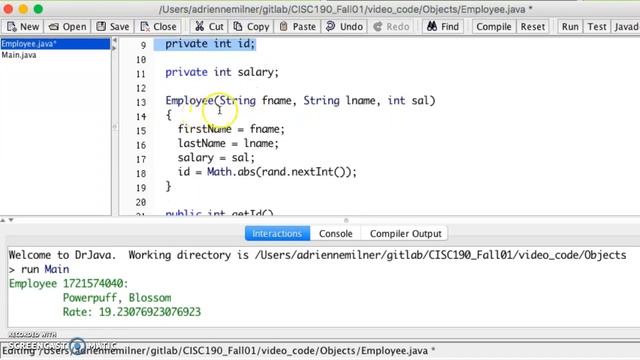
Task: Click the 'id = Math.abs(rand.nextInt());' line
Action: [x=267, y=172]
